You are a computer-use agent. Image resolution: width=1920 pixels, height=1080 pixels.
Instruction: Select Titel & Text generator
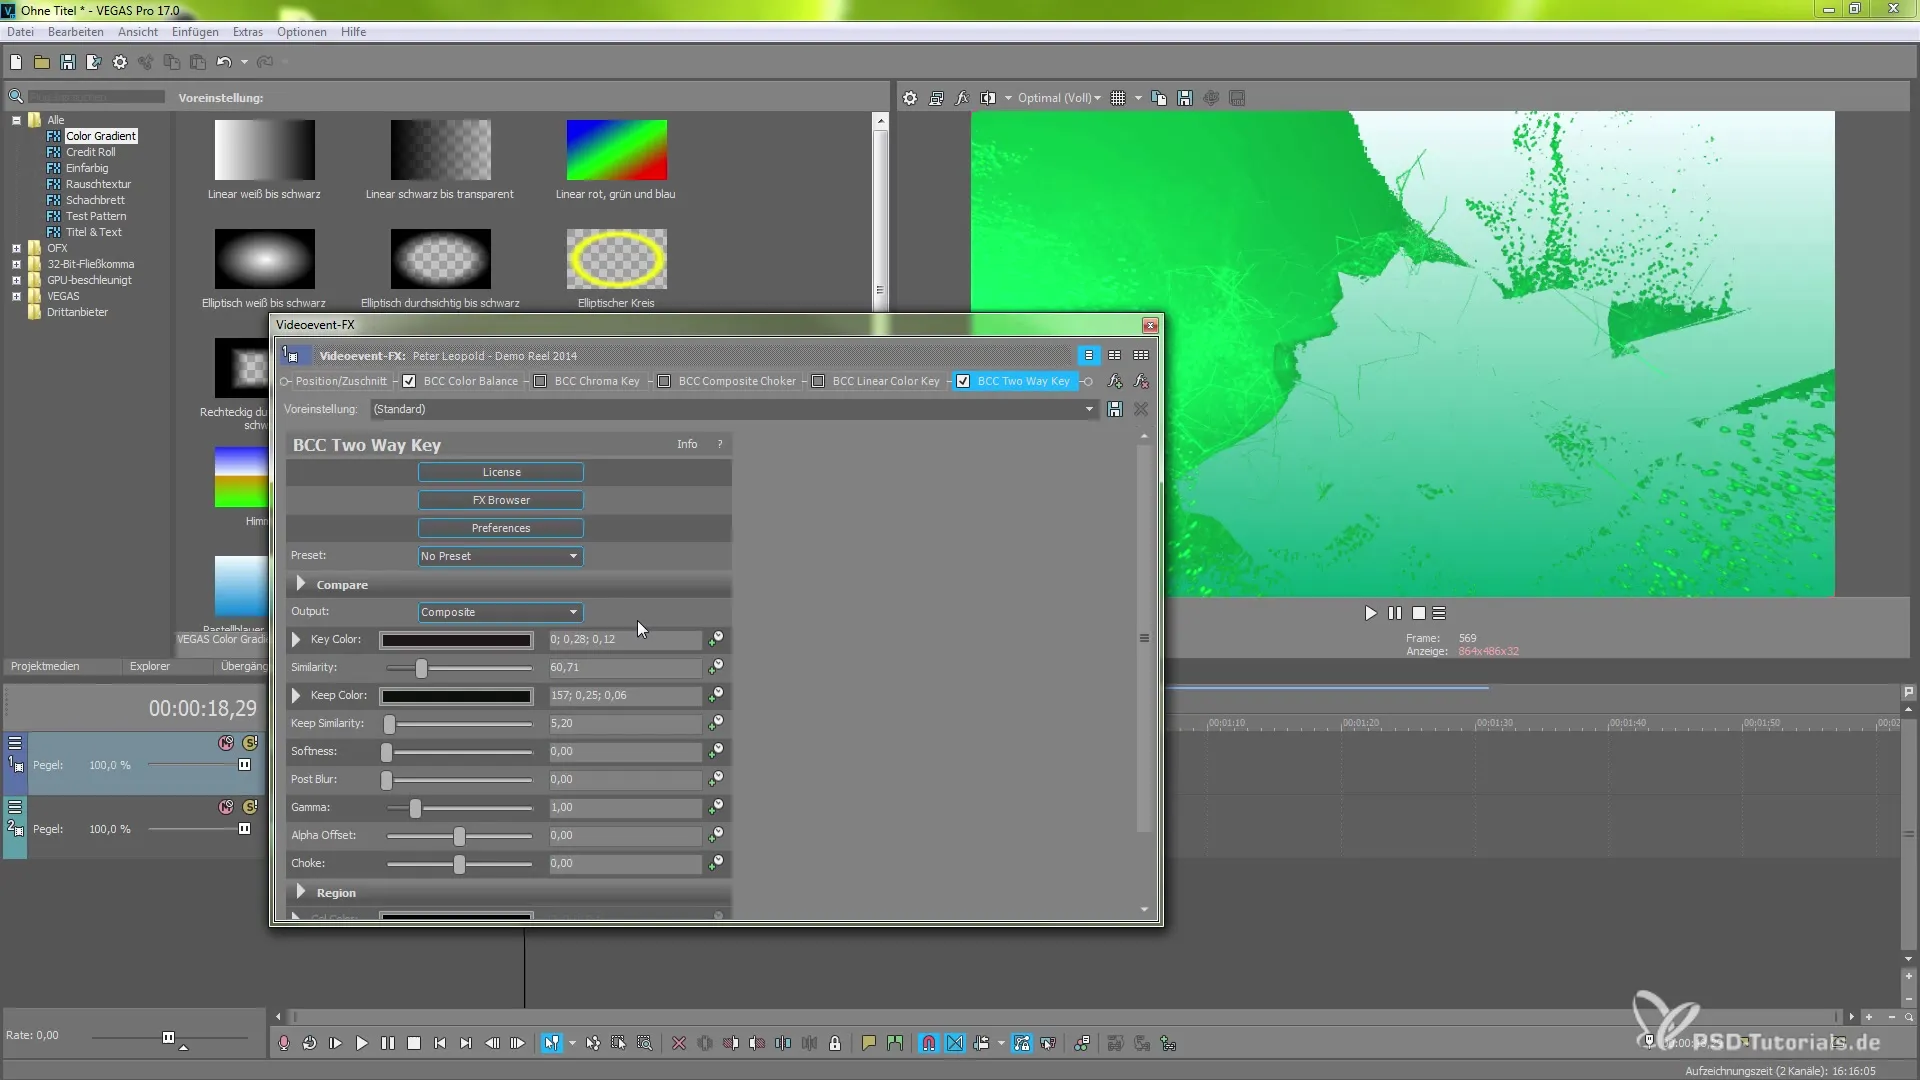pos(94,232)
